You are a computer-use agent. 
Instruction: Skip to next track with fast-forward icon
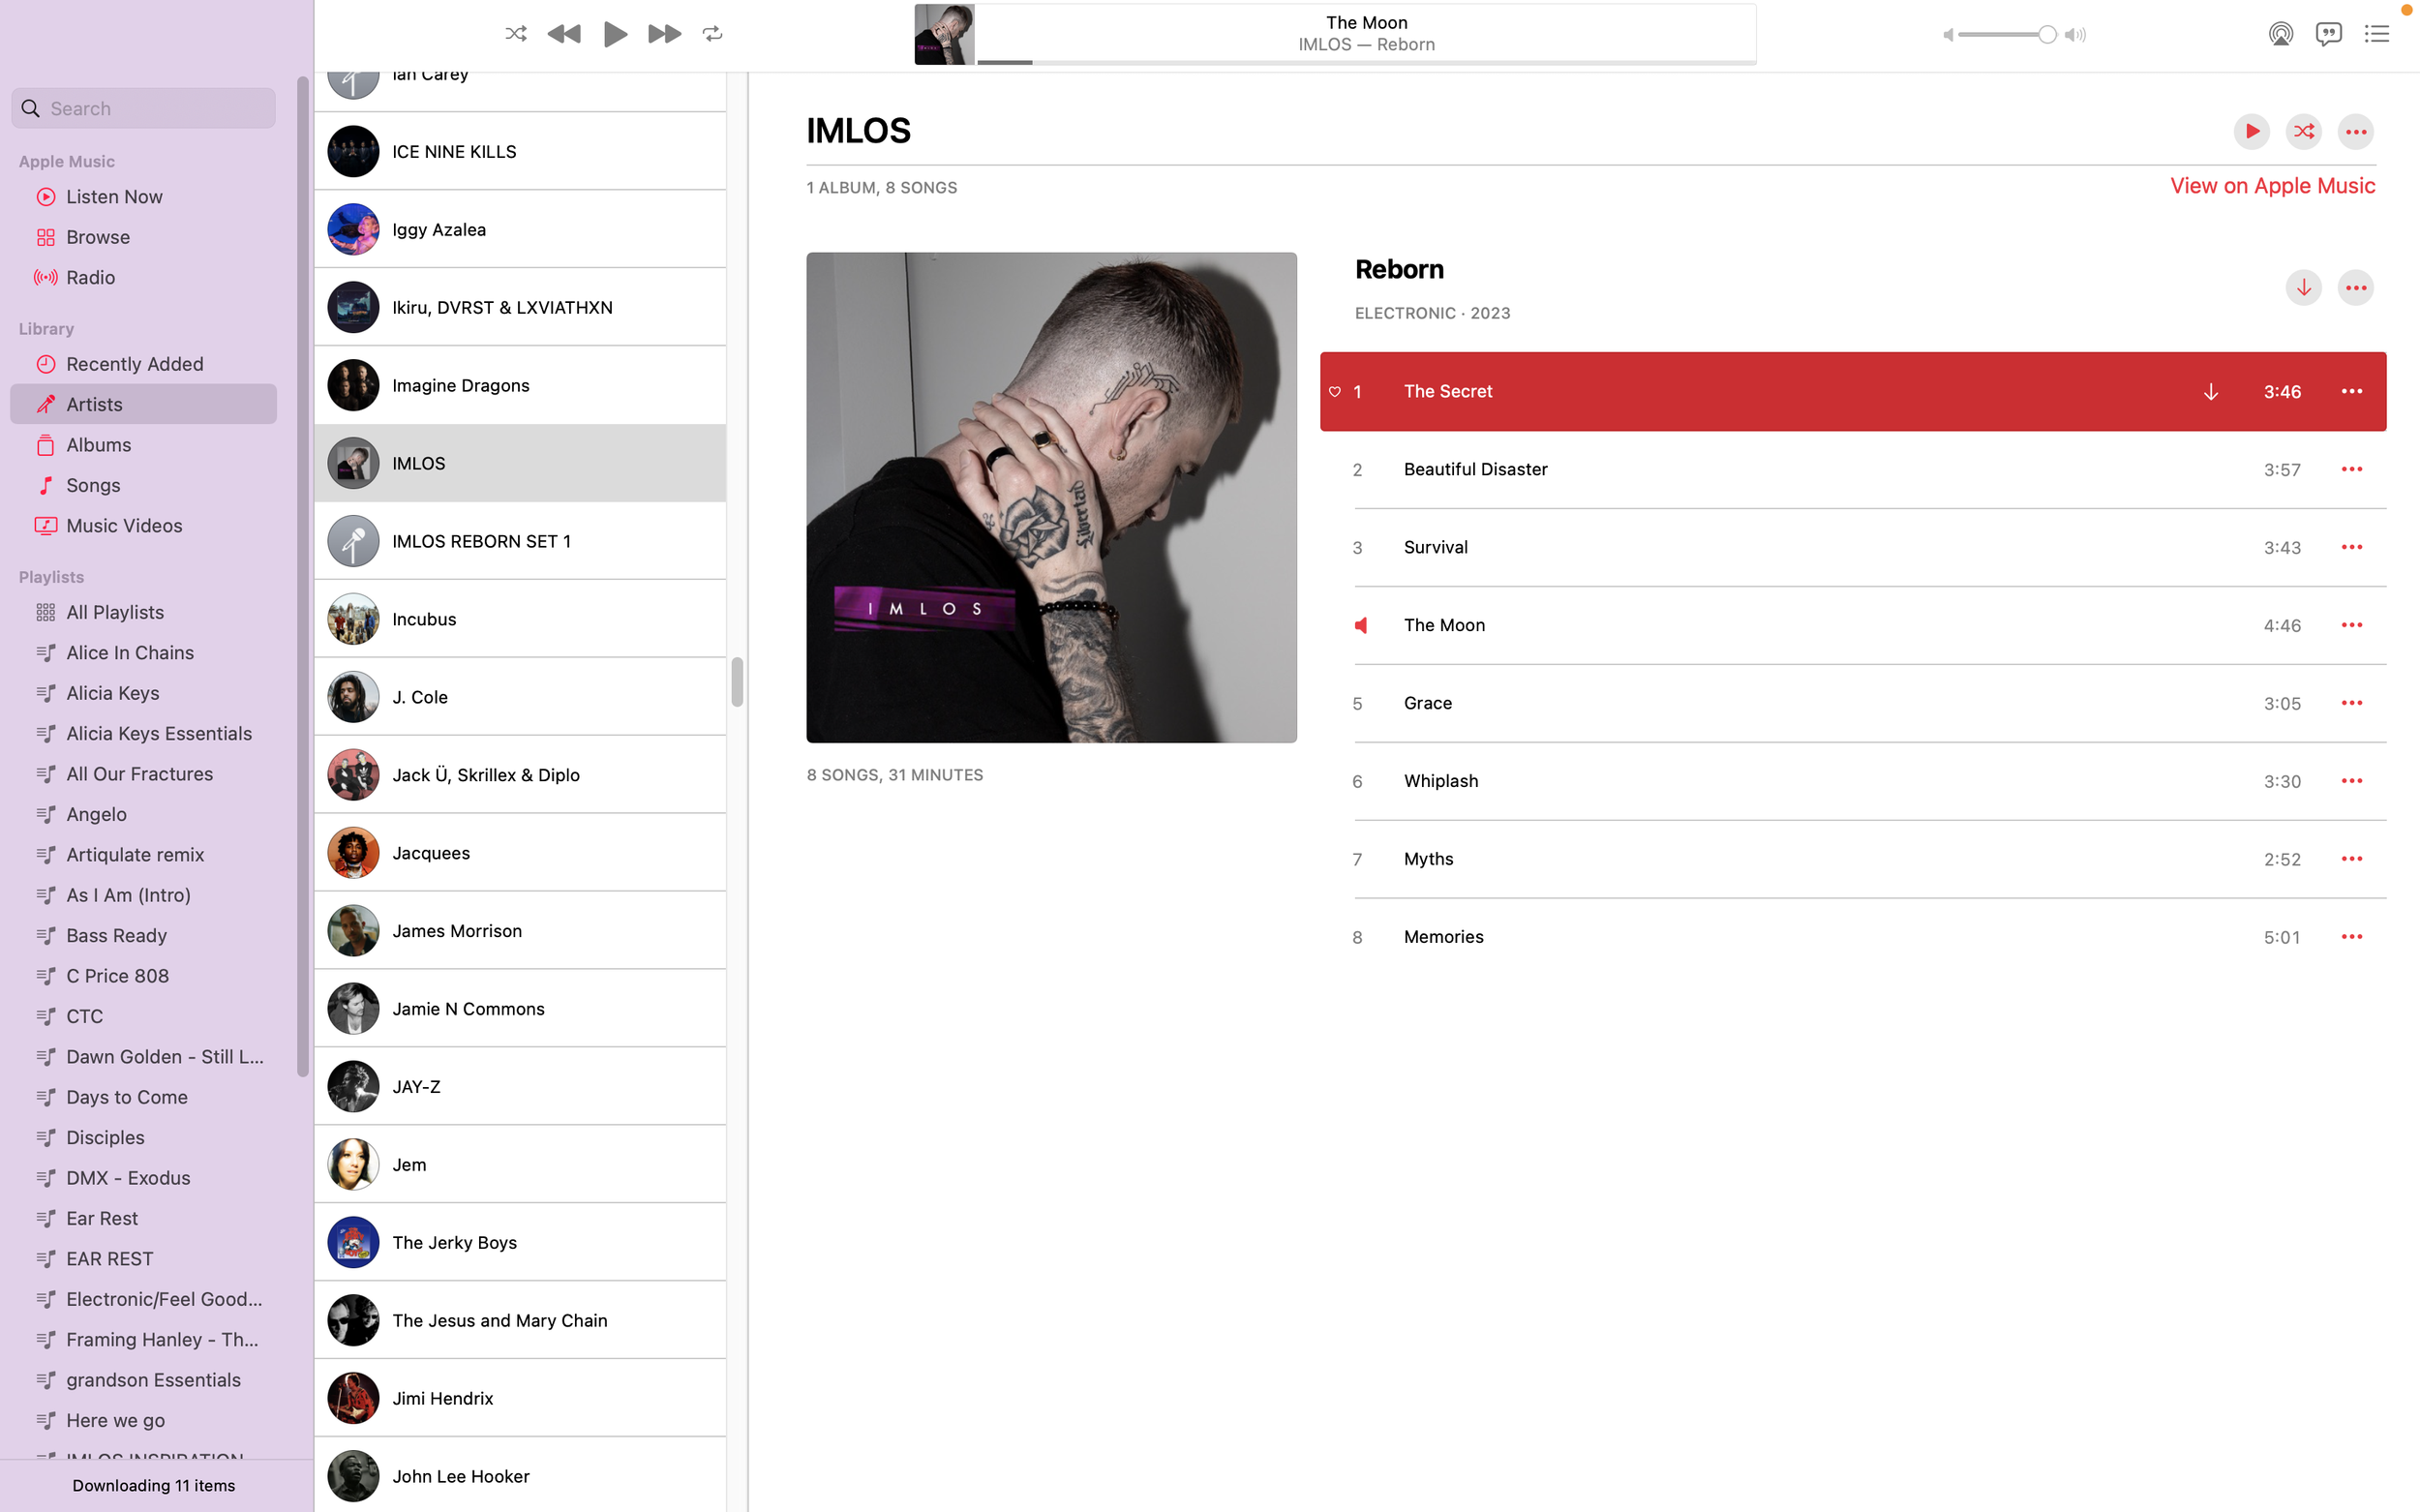[664, 34]
